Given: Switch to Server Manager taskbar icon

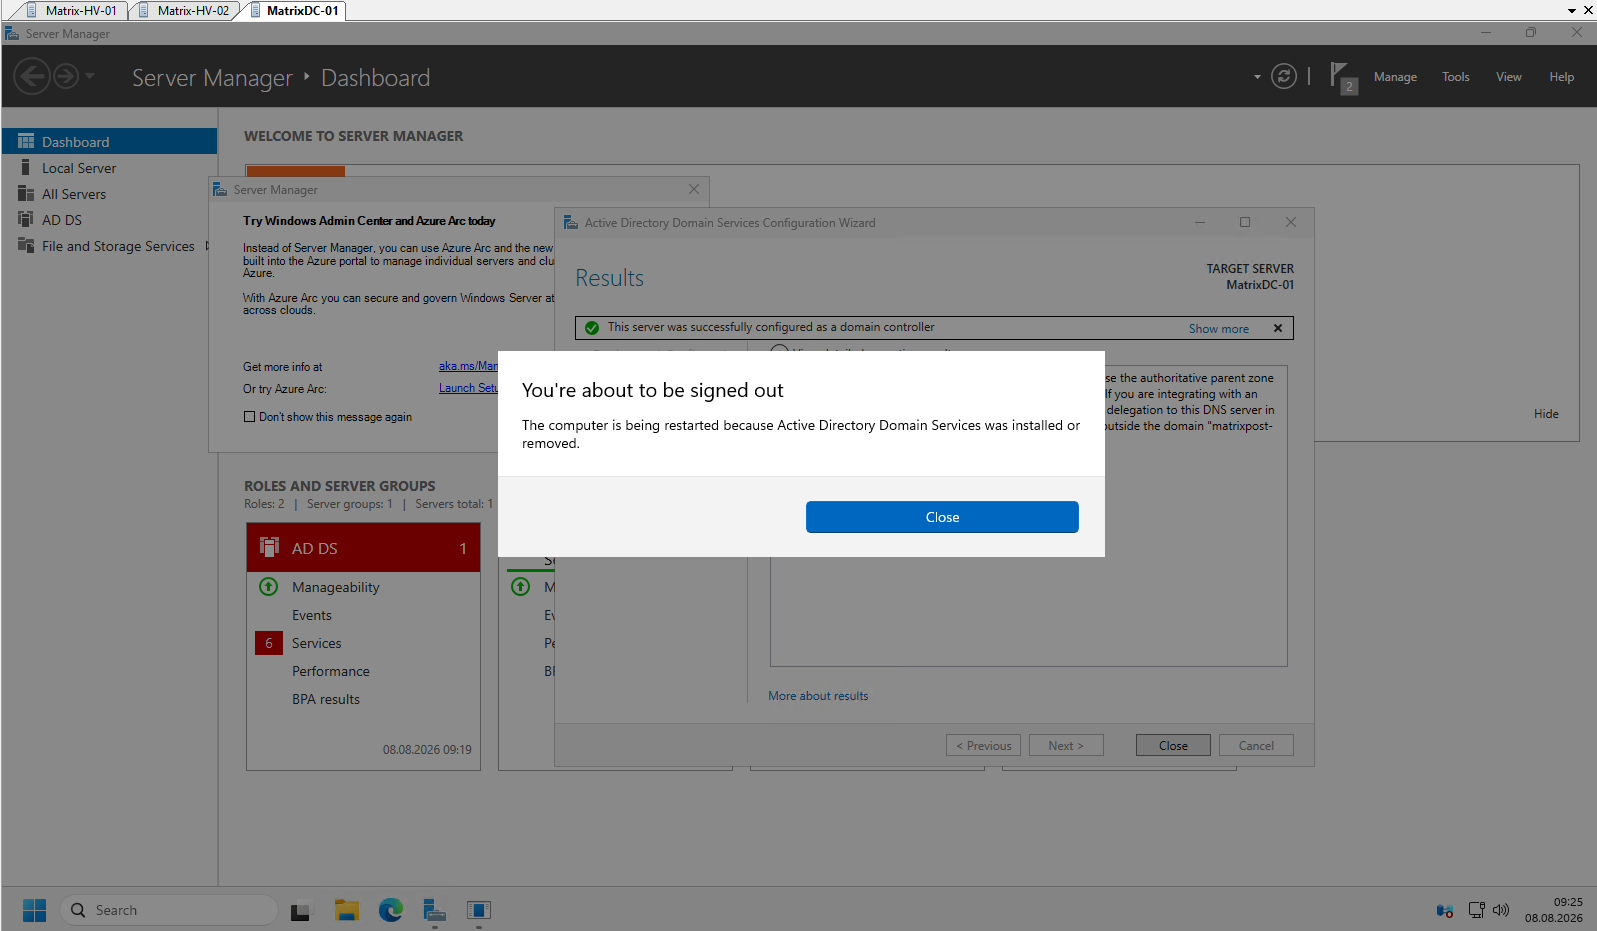Looking at the screenshot, I should tap(434, 910).
